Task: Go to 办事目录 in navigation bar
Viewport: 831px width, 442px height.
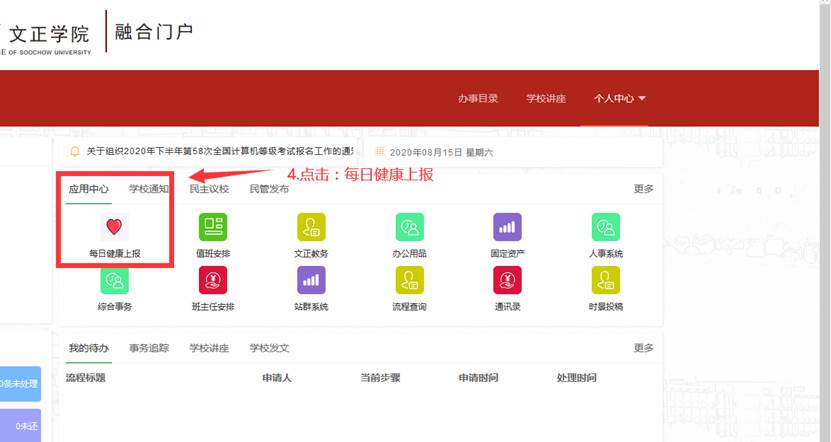Action: (476, 99)
